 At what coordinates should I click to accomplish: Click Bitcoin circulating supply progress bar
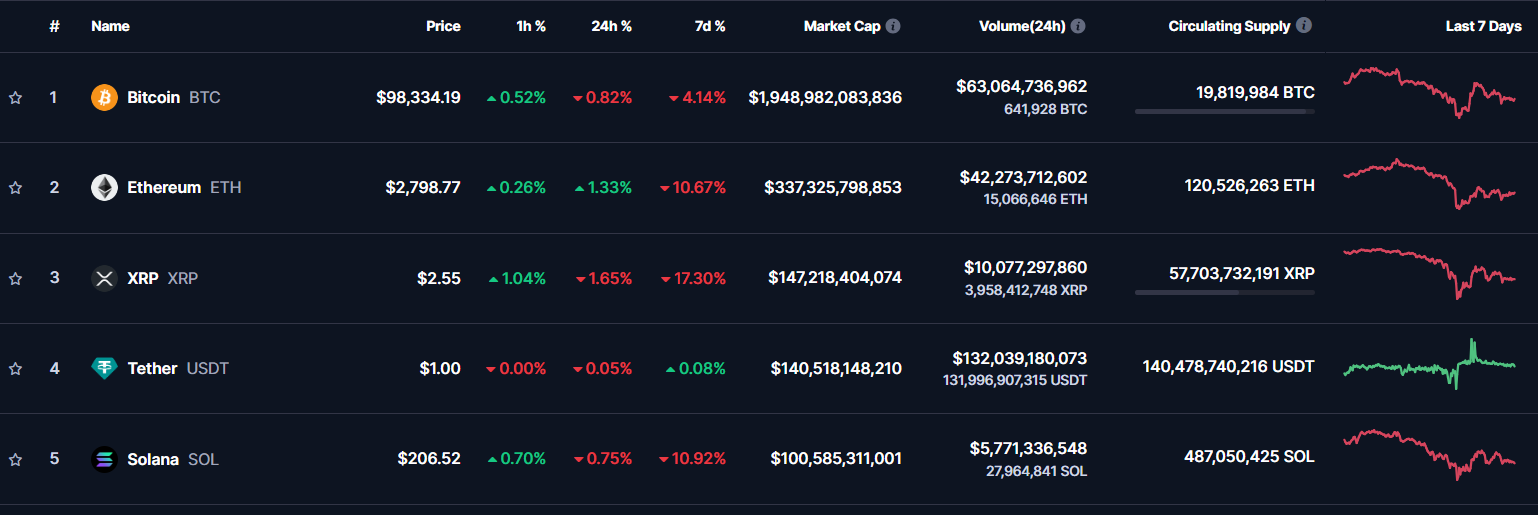pyautogui.click(x=1225, y=112)
